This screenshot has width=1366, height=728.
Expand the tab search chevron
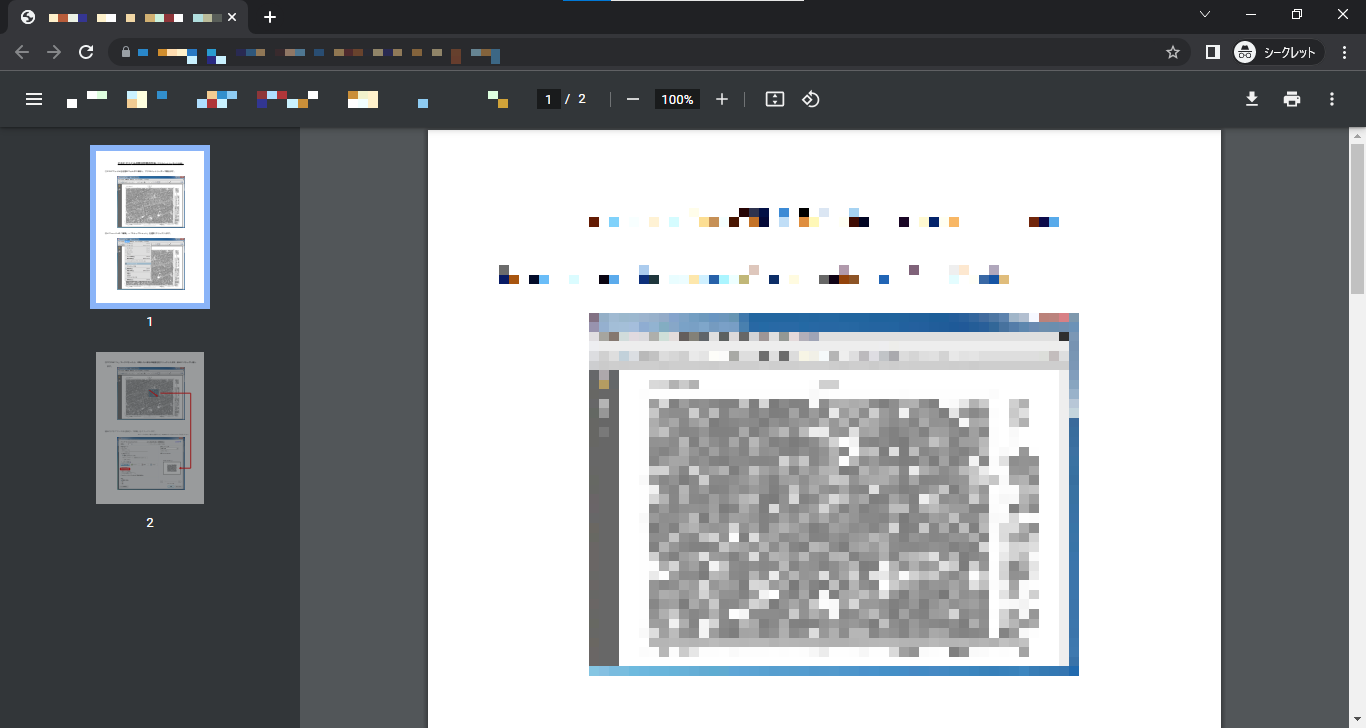pyautogui.click(x=1205, y=14)
